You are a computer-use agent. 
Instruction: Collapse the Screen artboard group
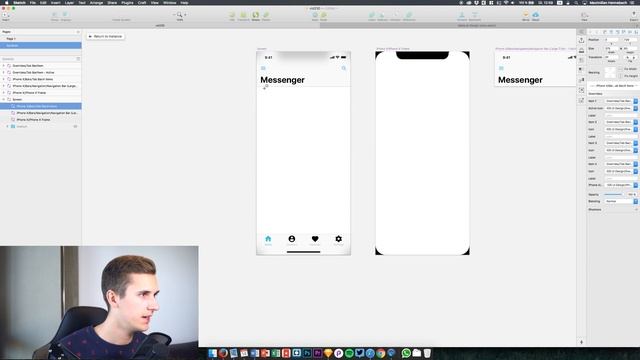click(4, 100)
